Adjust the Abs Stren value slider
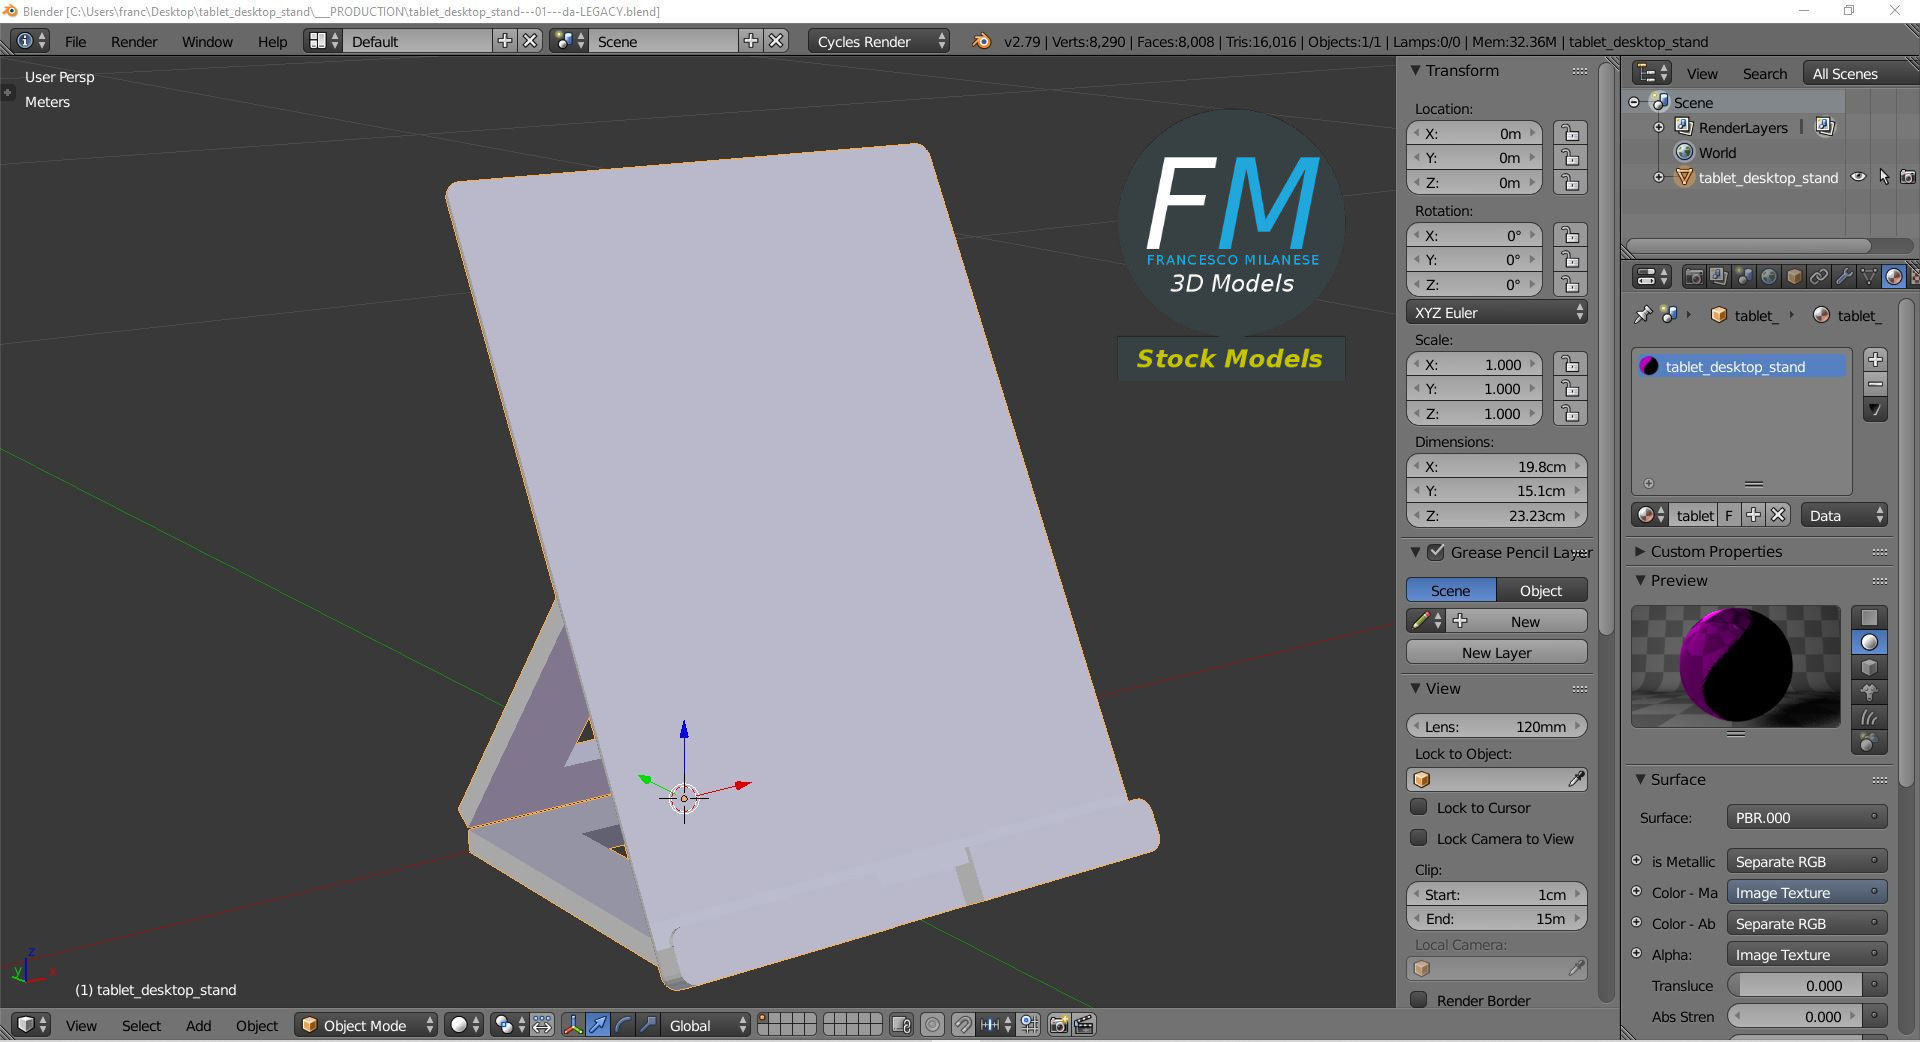This screenshot has width=1920, height=1042. [1795, 1016]
